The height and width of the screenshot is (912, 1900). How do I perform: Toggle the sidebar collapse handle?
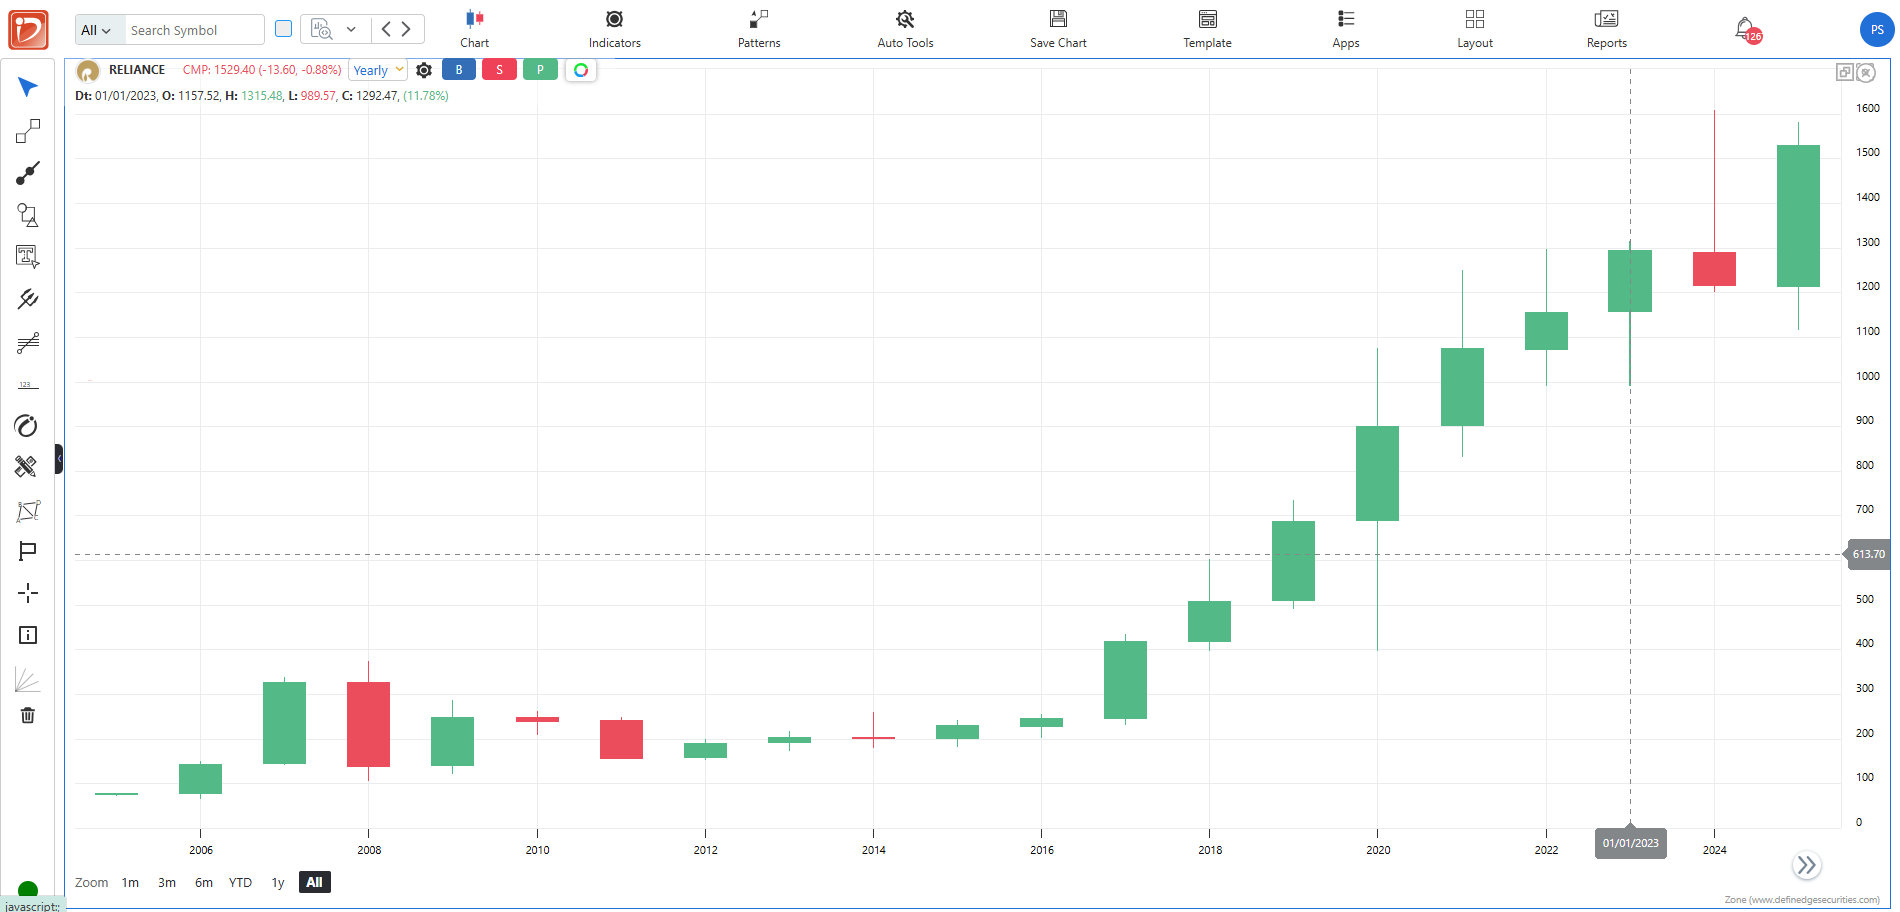tap(59, 459)
